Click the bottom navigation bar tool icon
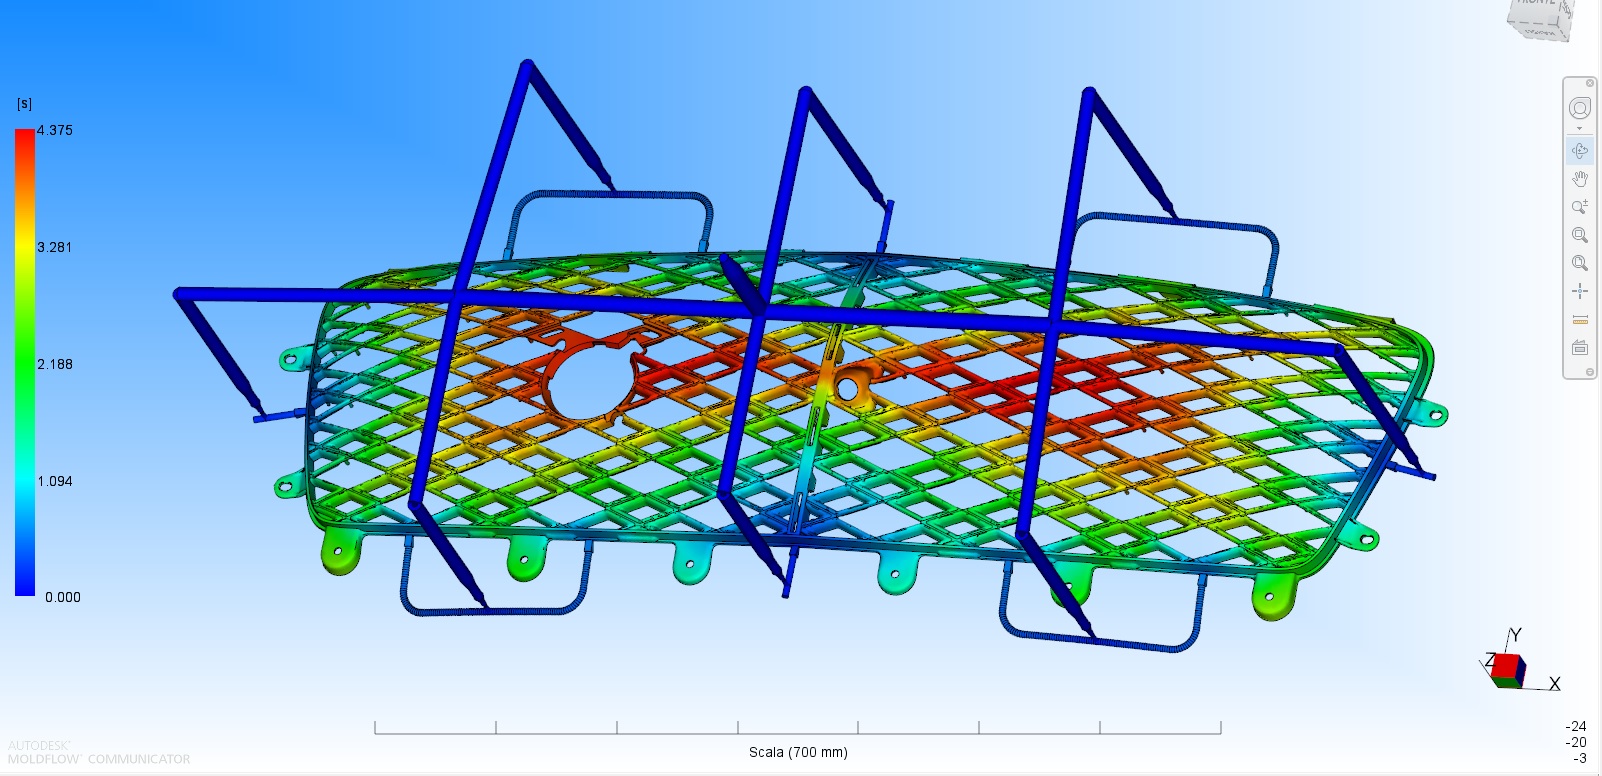Screen dimensions: 1602x776 [x=1580, y=348]
